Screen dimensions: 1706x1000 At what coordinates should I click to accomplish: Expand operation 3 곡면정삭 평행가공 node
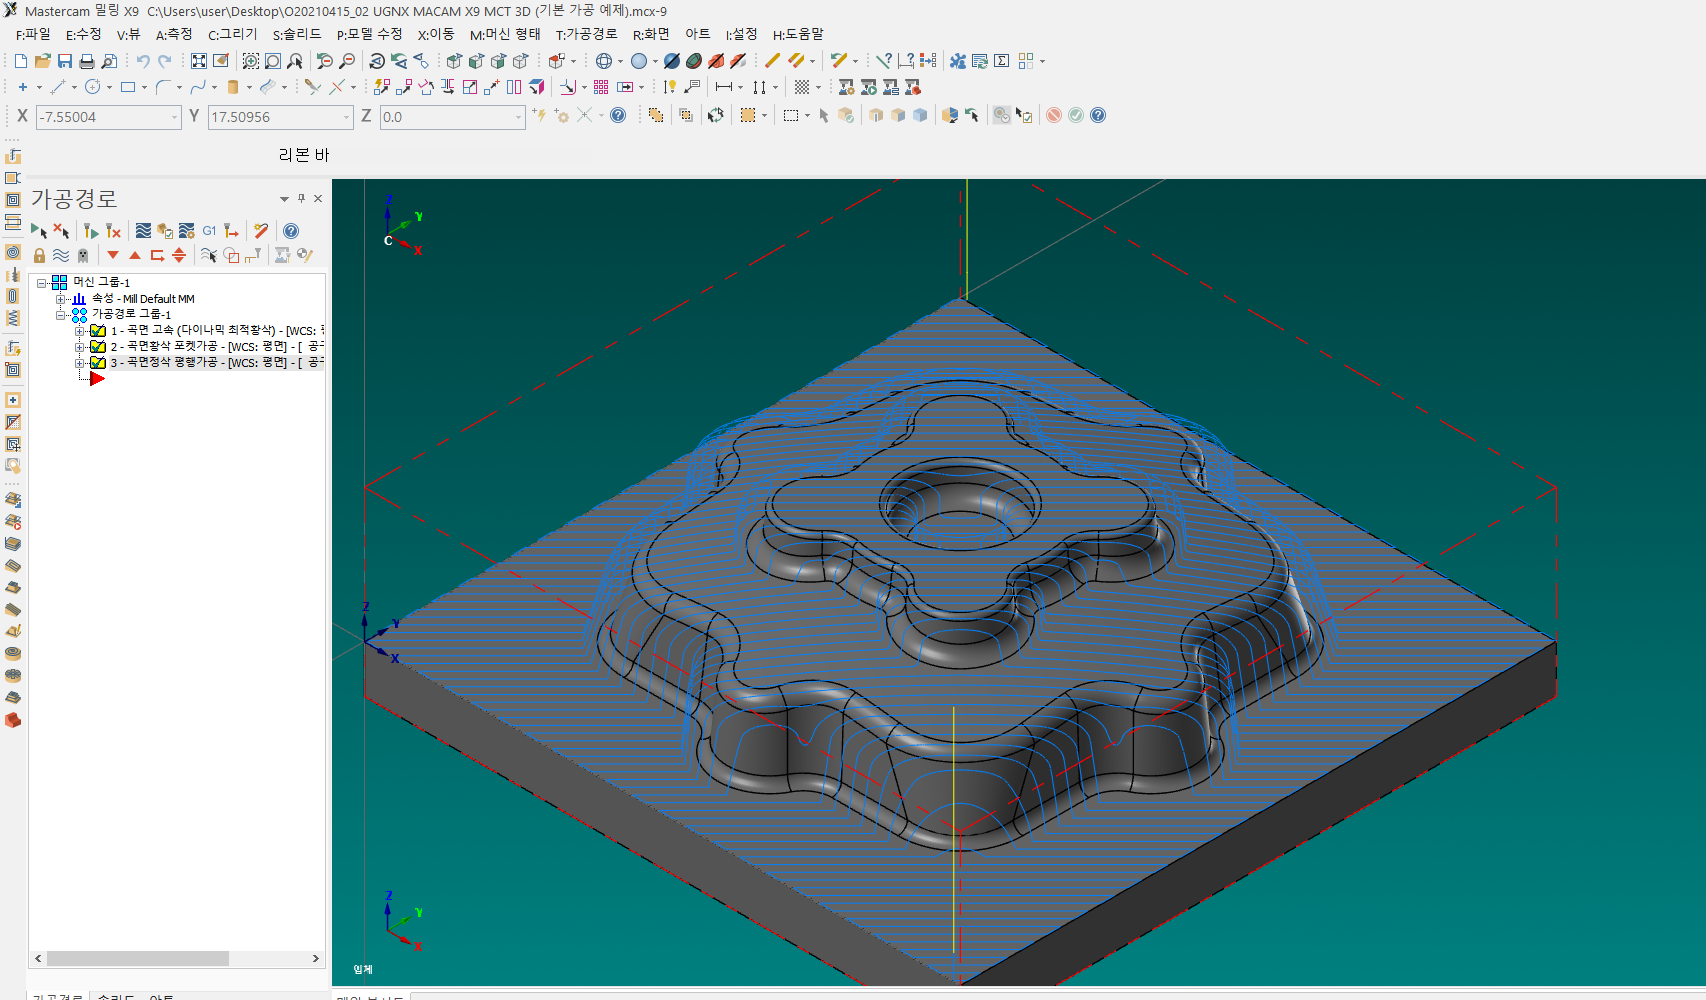(80, 363)
